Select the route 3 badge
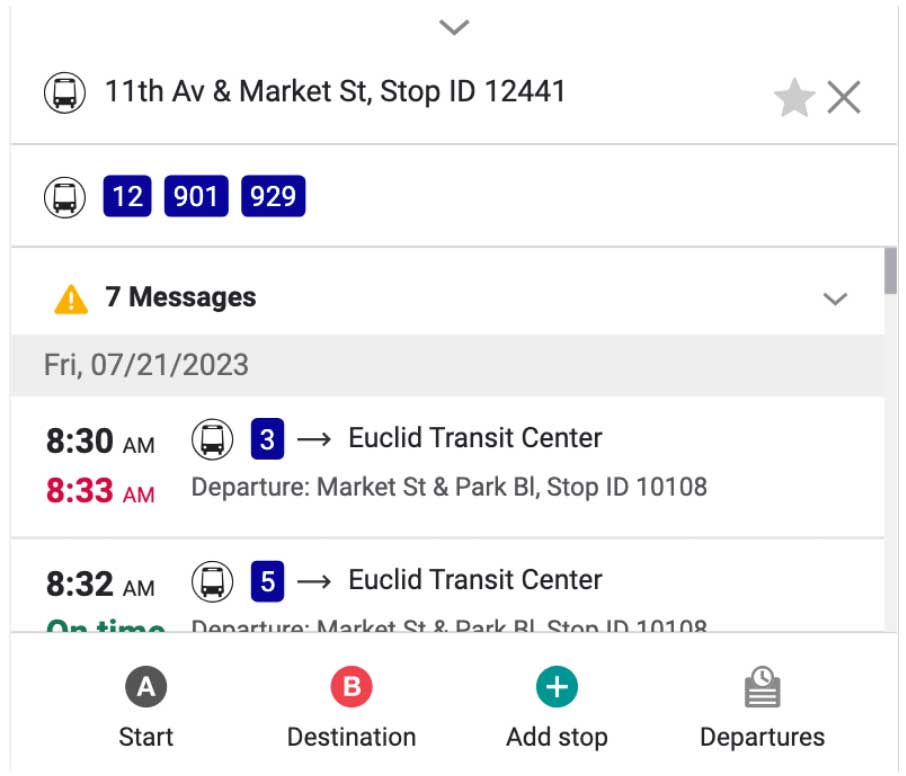The width and height of the screenshot is (906, 776). [268, 439]
